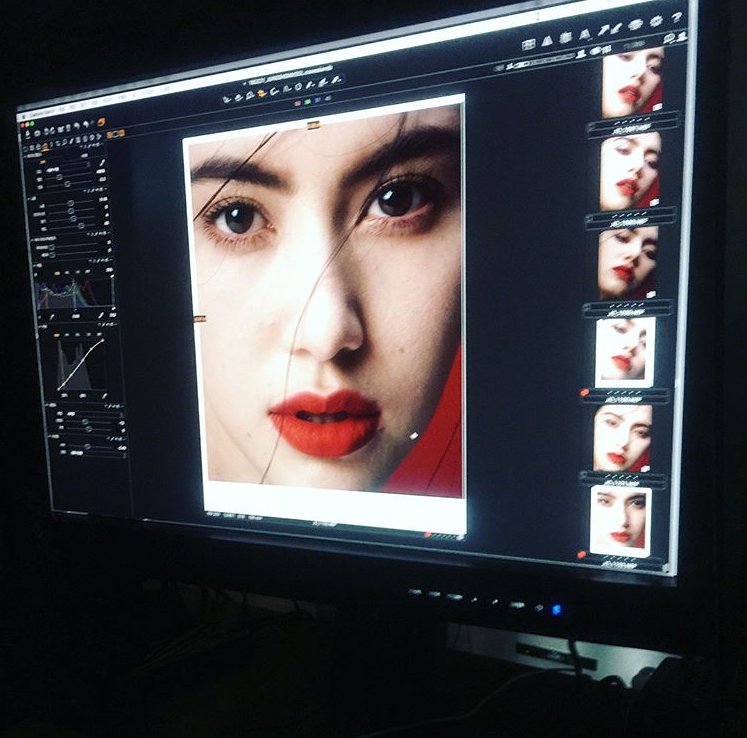The height and width of the screenshot is (738, 747).
Task: Toggle the green channel readout indicator
Action: pos(307,101)
